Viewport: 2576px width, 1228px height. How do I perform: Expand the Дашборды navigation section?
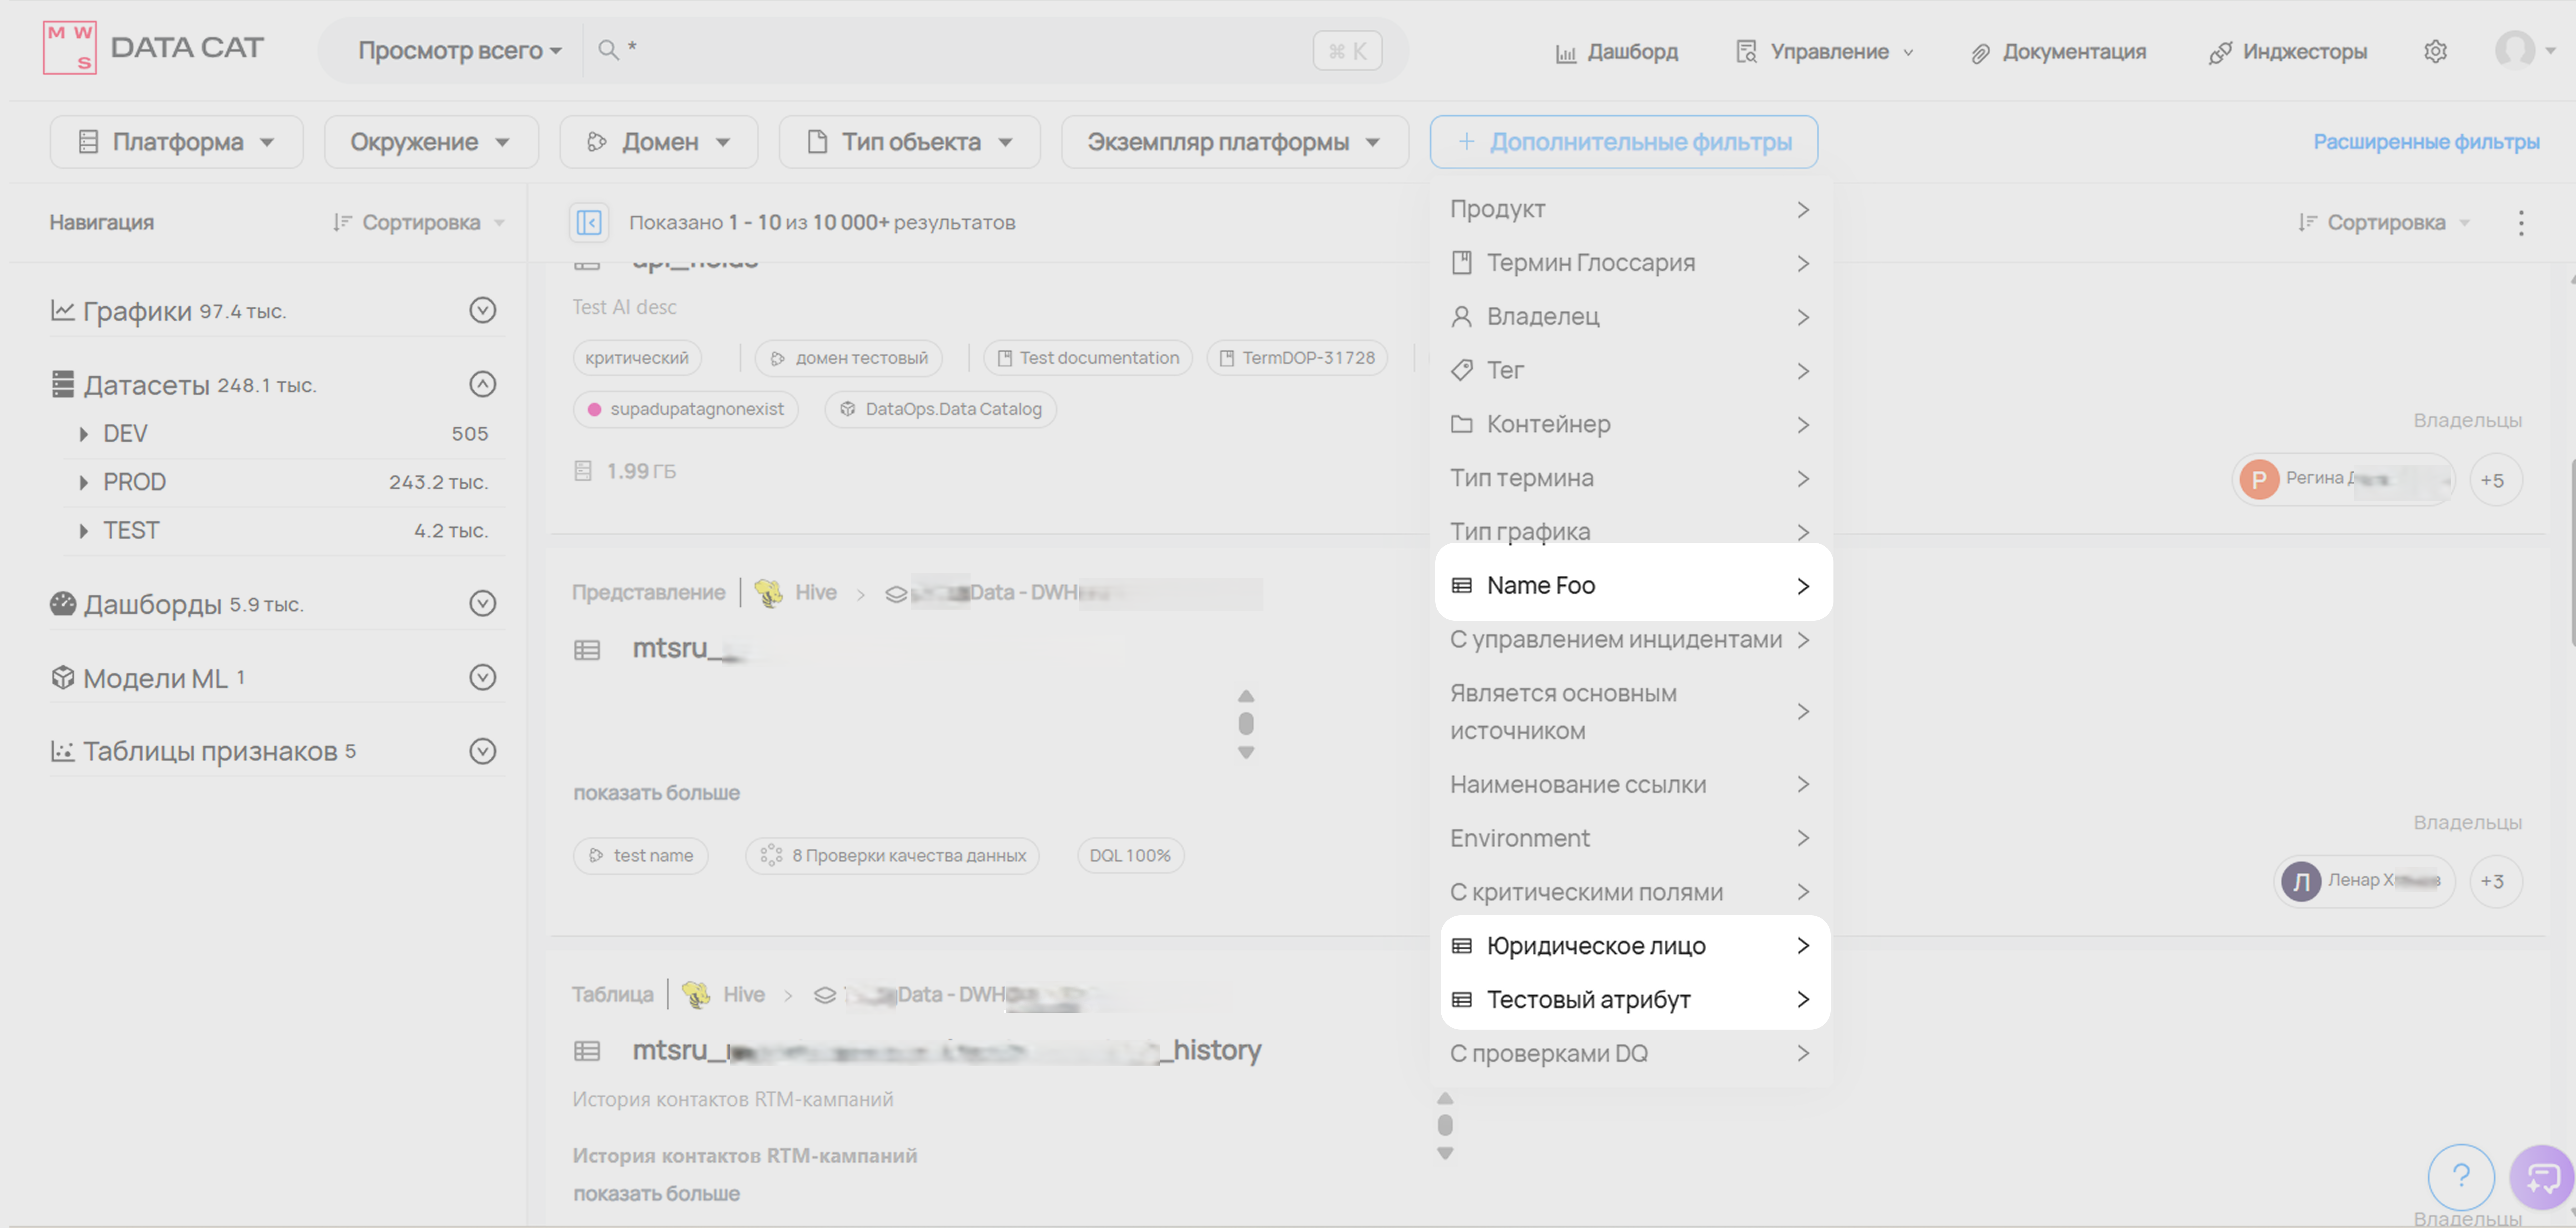click(x=482, y=603)
